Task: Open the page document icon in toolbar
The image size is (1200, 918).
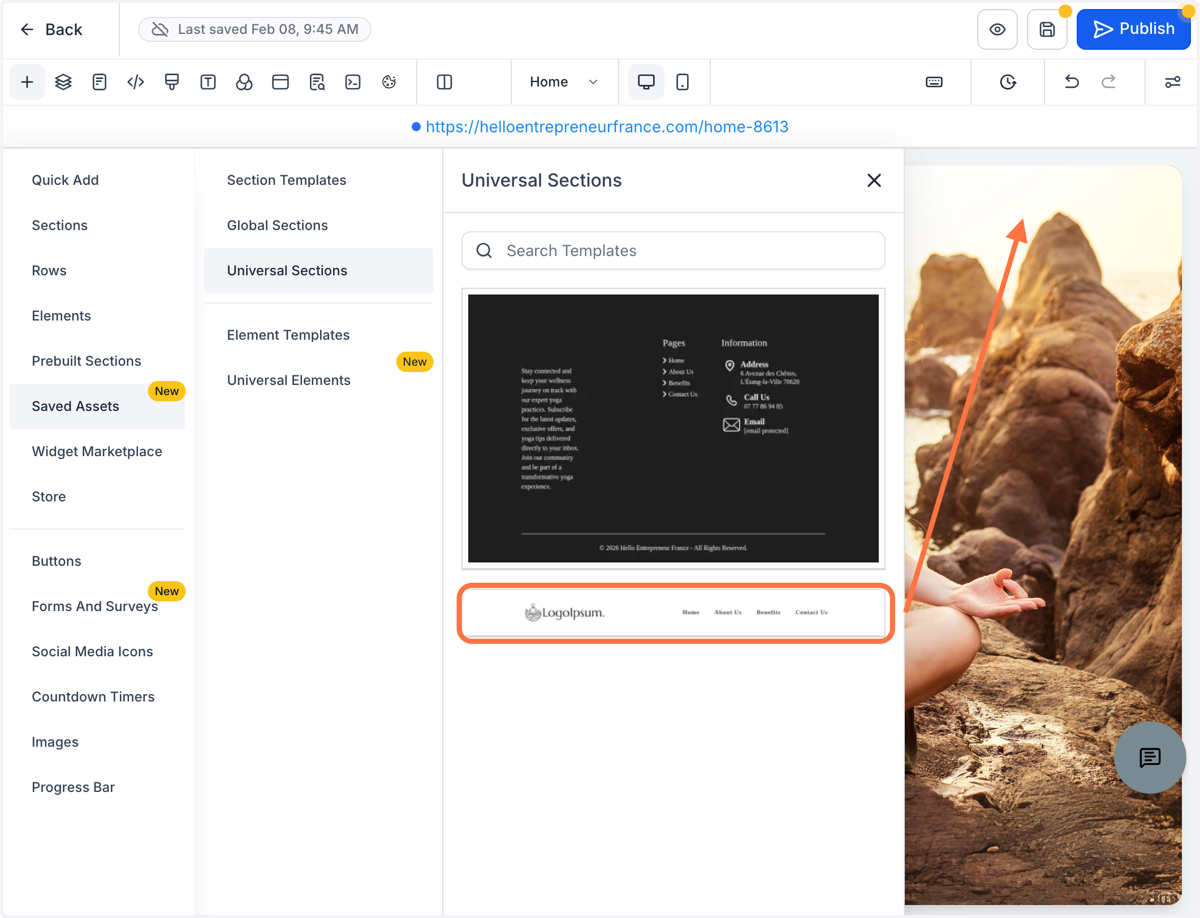Action: [x=99, y=82]
